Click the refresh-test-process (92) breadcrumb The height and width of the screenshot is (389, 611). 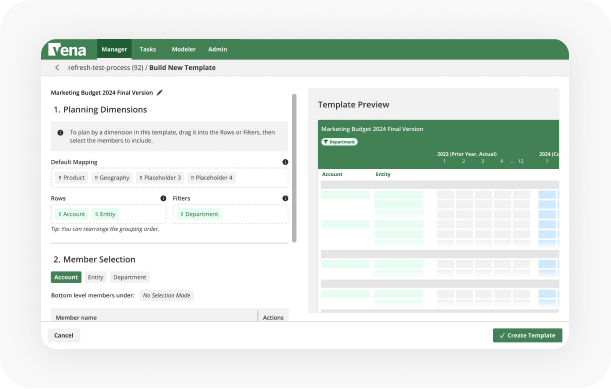(106, 67)
